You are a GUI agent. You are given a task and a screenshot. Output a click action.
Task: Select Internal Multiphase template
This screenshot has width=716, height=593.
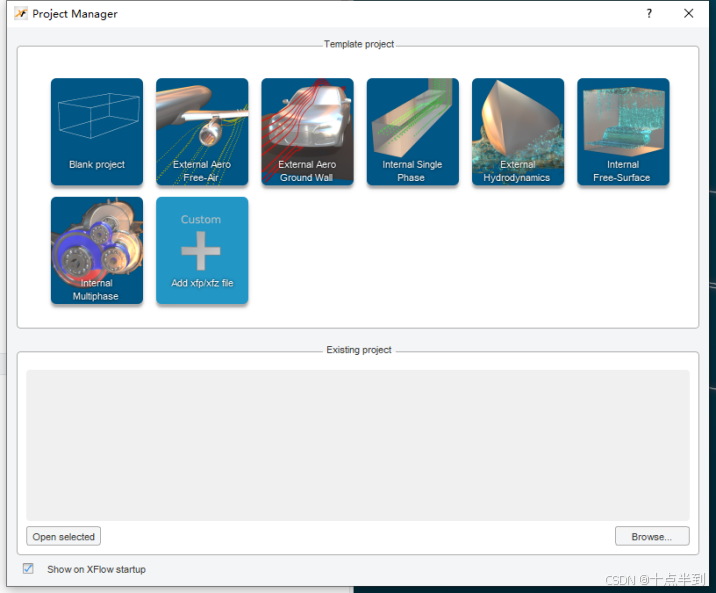click(97, 250)
